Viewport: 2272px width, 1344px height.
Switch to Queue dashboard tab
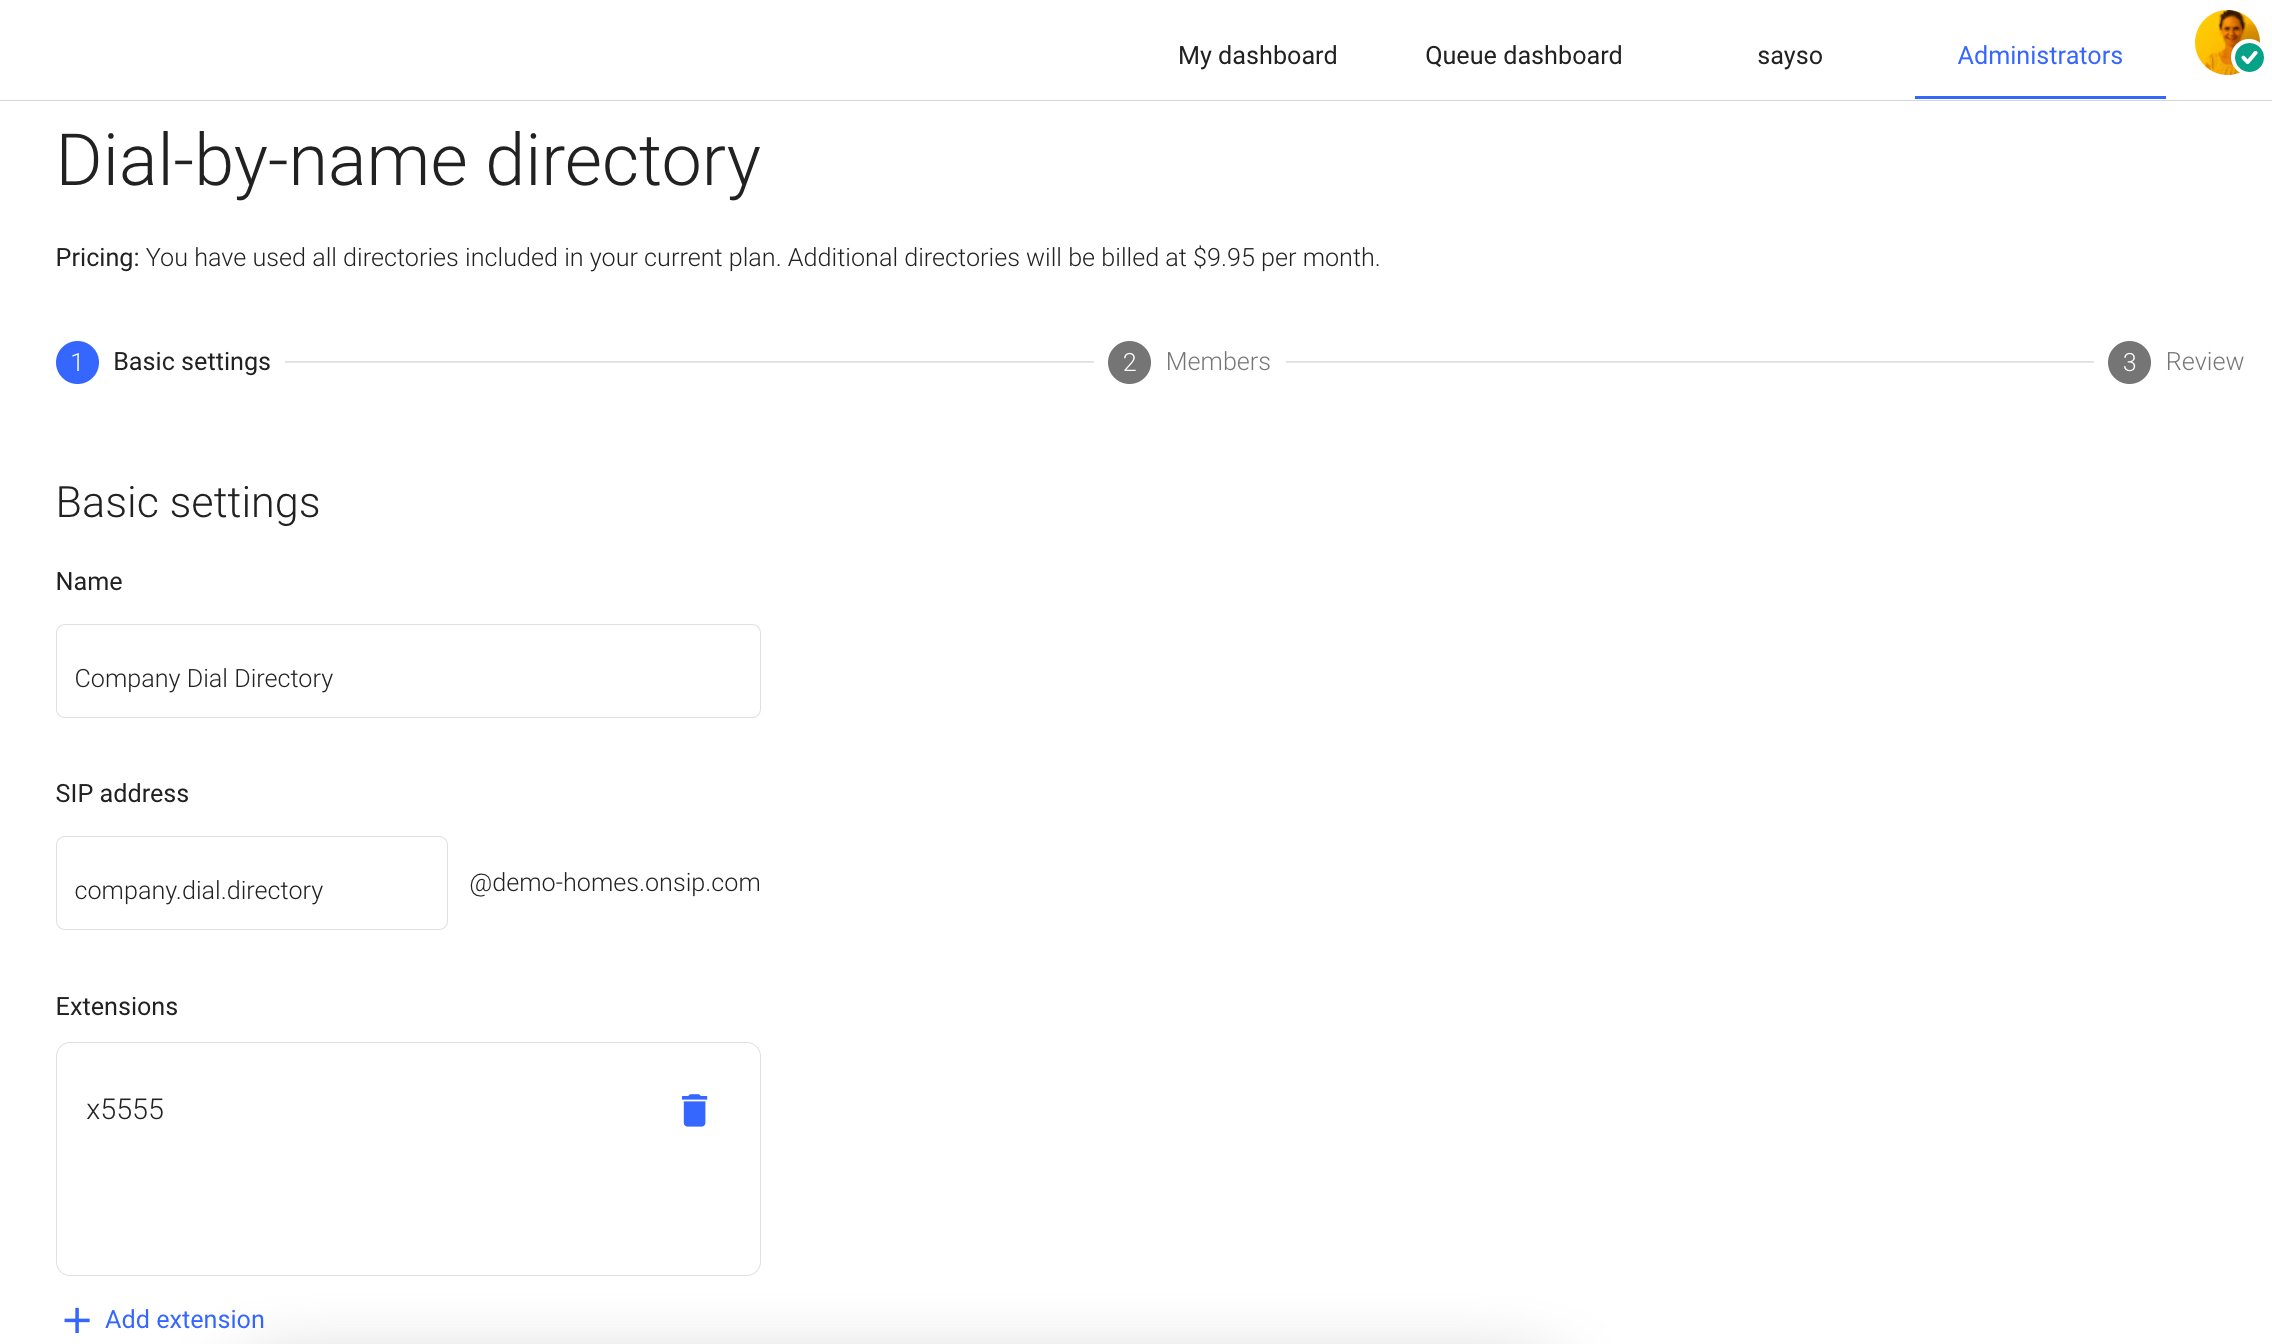1523,55
